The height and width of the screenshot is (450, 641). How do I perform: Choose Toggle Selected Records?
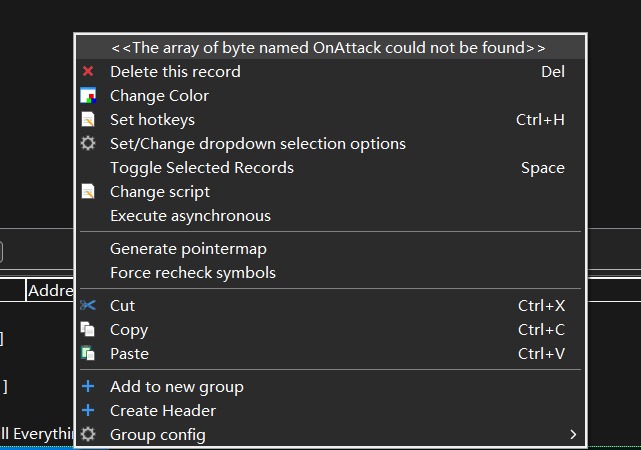202,168
